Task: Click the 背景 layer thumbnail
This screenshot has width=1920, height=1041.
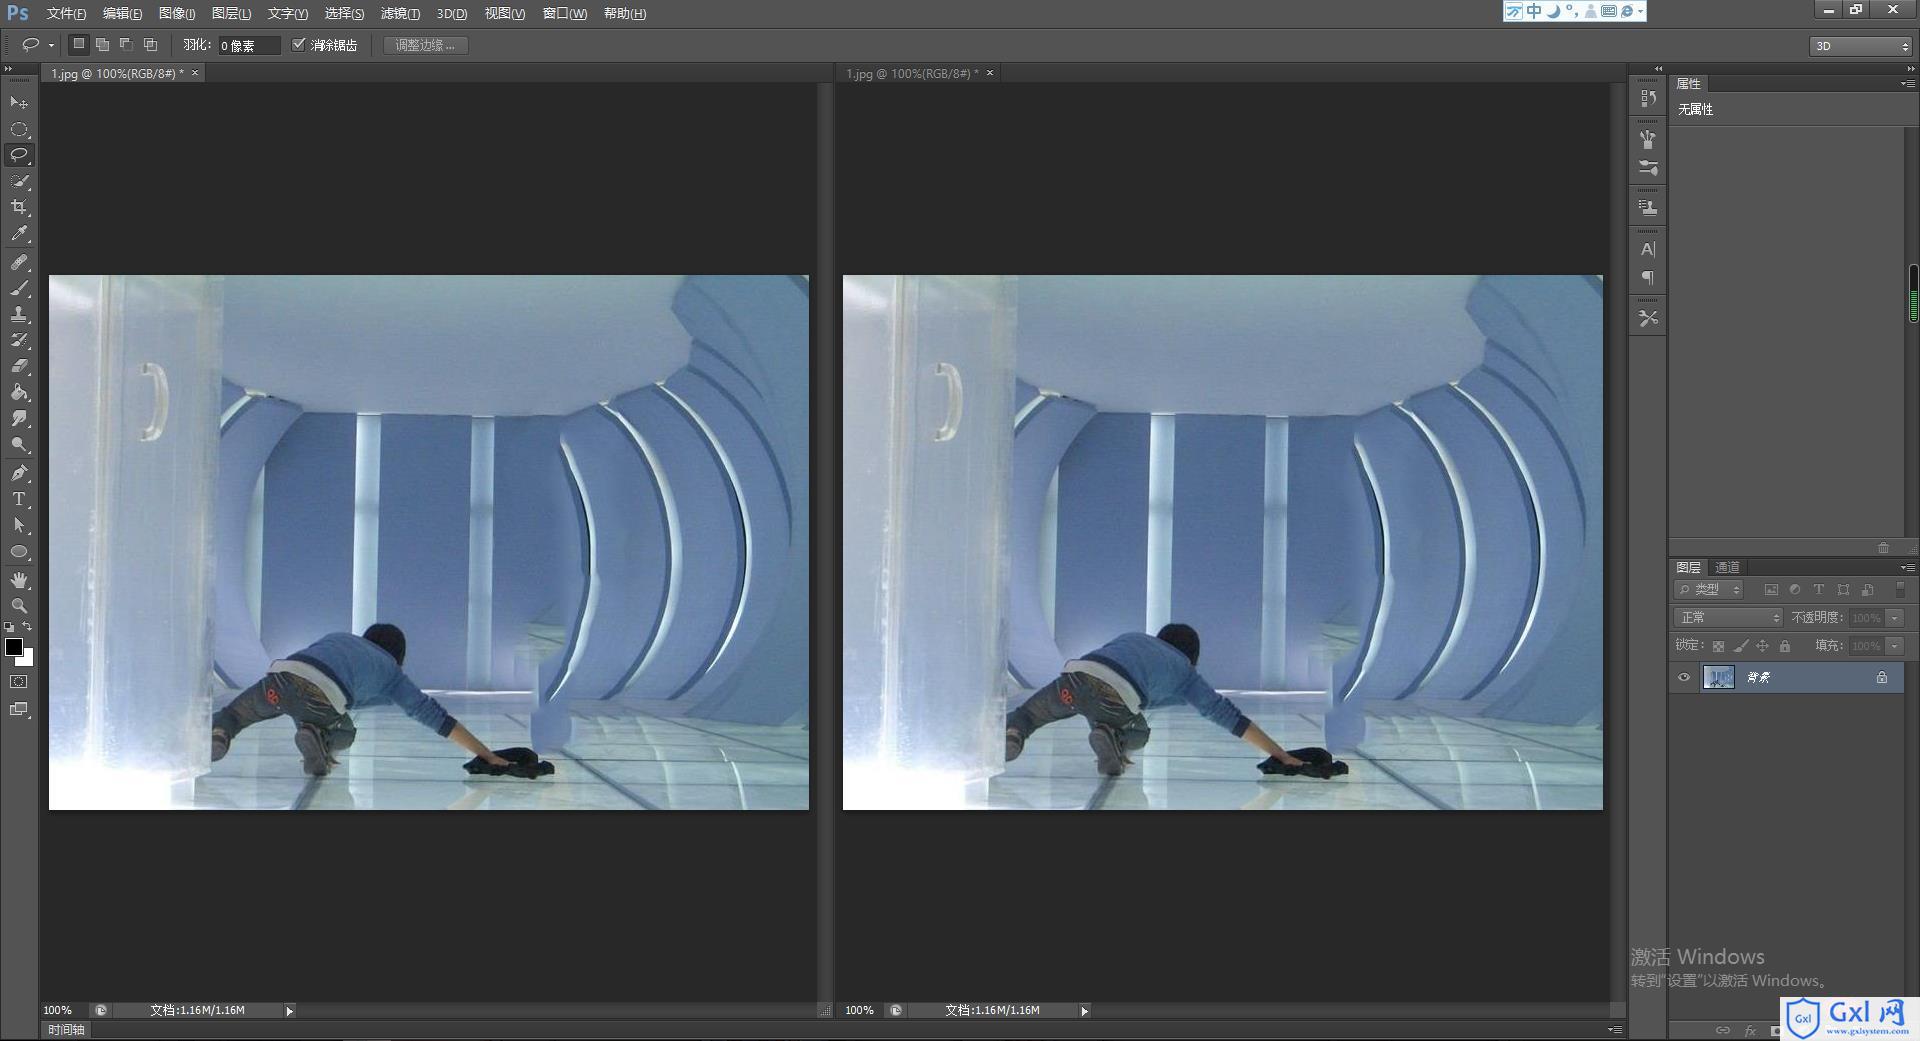Action: [x=1719, y=677]
